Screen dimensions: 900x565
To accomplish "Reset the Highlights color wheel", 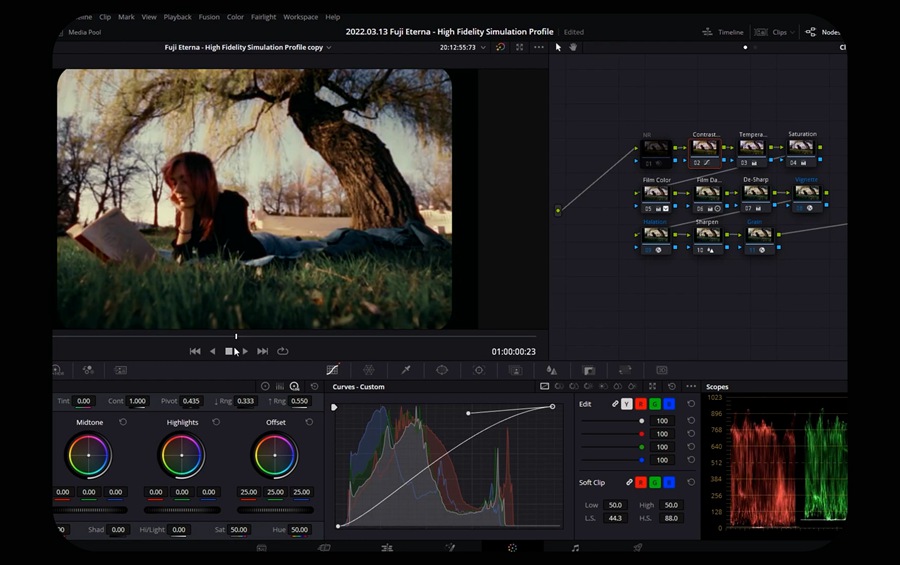I will pos(216,422).
